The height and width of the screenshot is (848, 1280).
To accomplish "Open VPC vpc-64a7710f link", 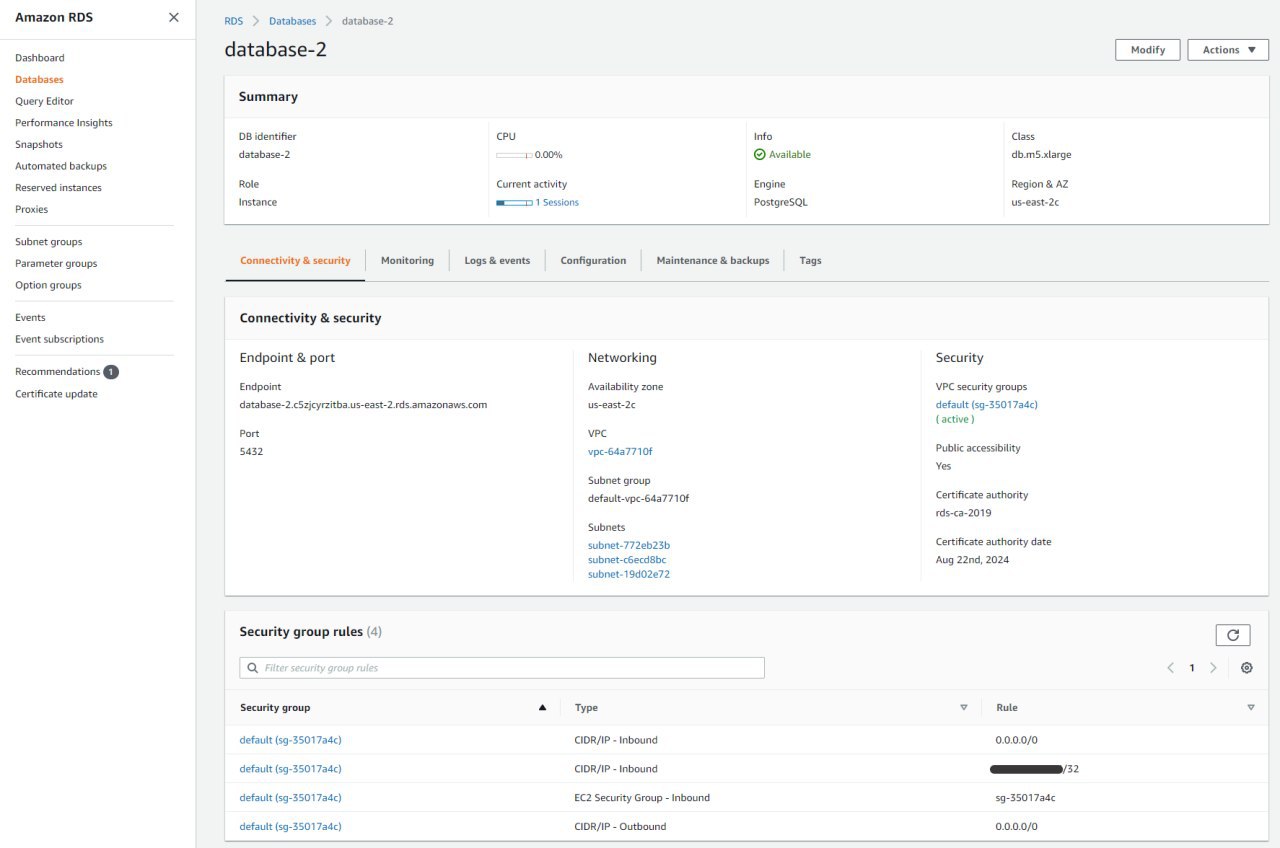I will pos(620,452).
